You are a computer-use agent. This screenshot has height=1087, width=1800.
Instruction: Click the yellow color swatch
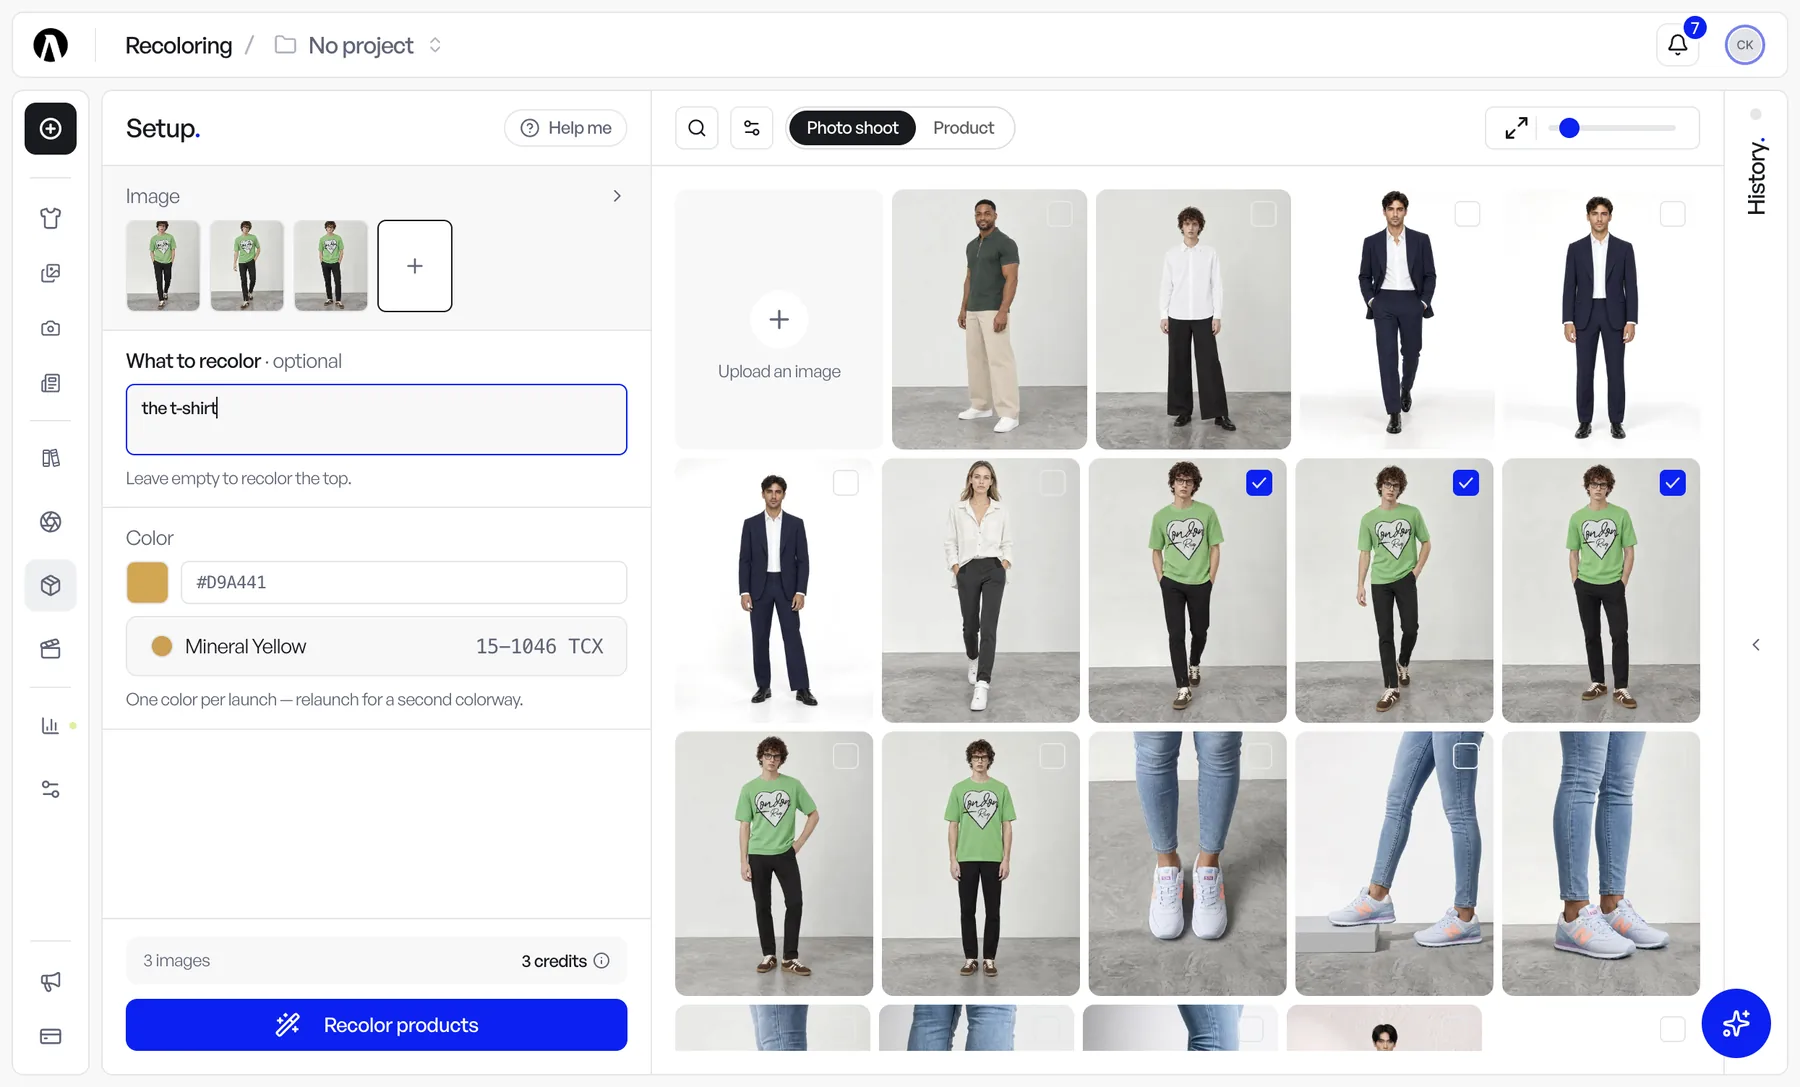pos(147,582)
